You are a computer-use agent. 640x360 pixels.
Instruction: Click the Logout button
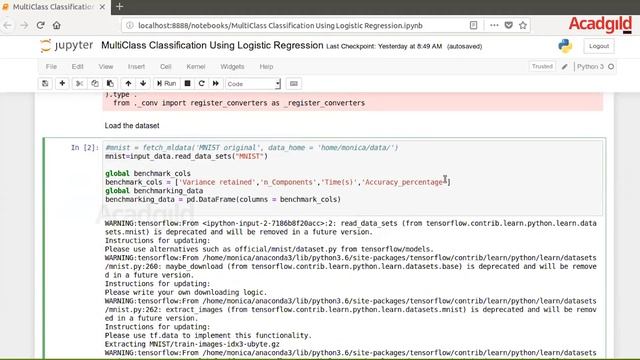pyautogui.click(x=599, y=46)
